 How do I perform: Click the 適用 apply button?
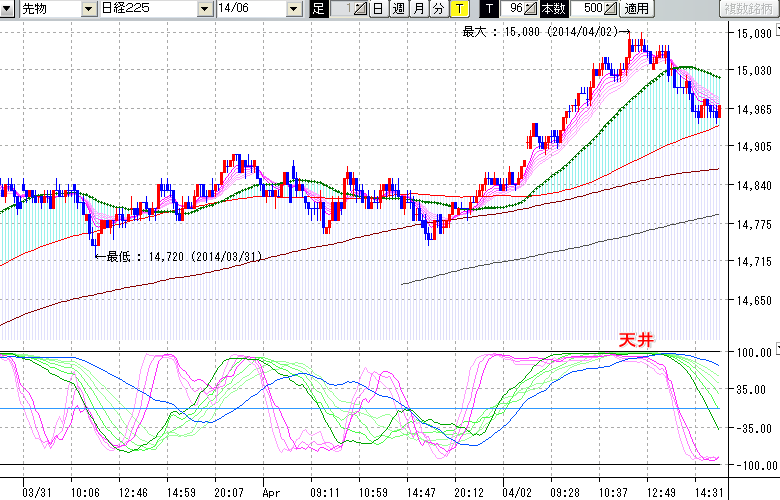coord(636,9)
